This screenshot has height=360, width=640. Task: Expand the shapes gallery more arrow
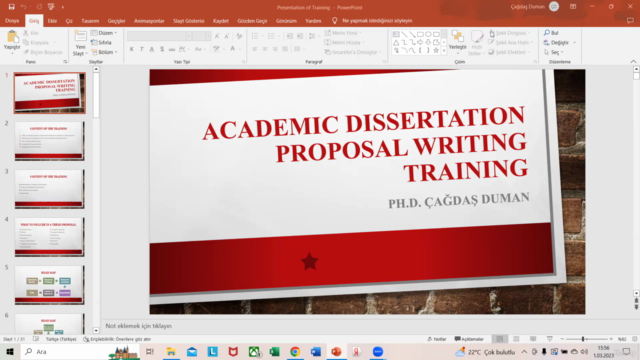click(444, 51)
